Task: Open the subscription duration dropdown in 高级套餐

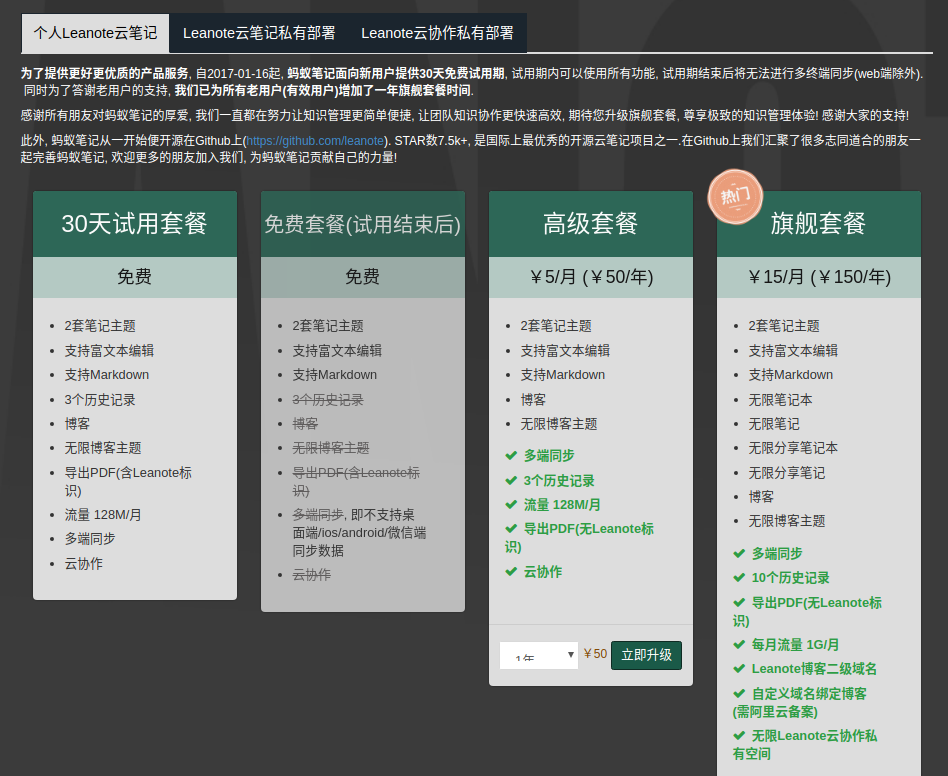Action: [x=539, y=655]
